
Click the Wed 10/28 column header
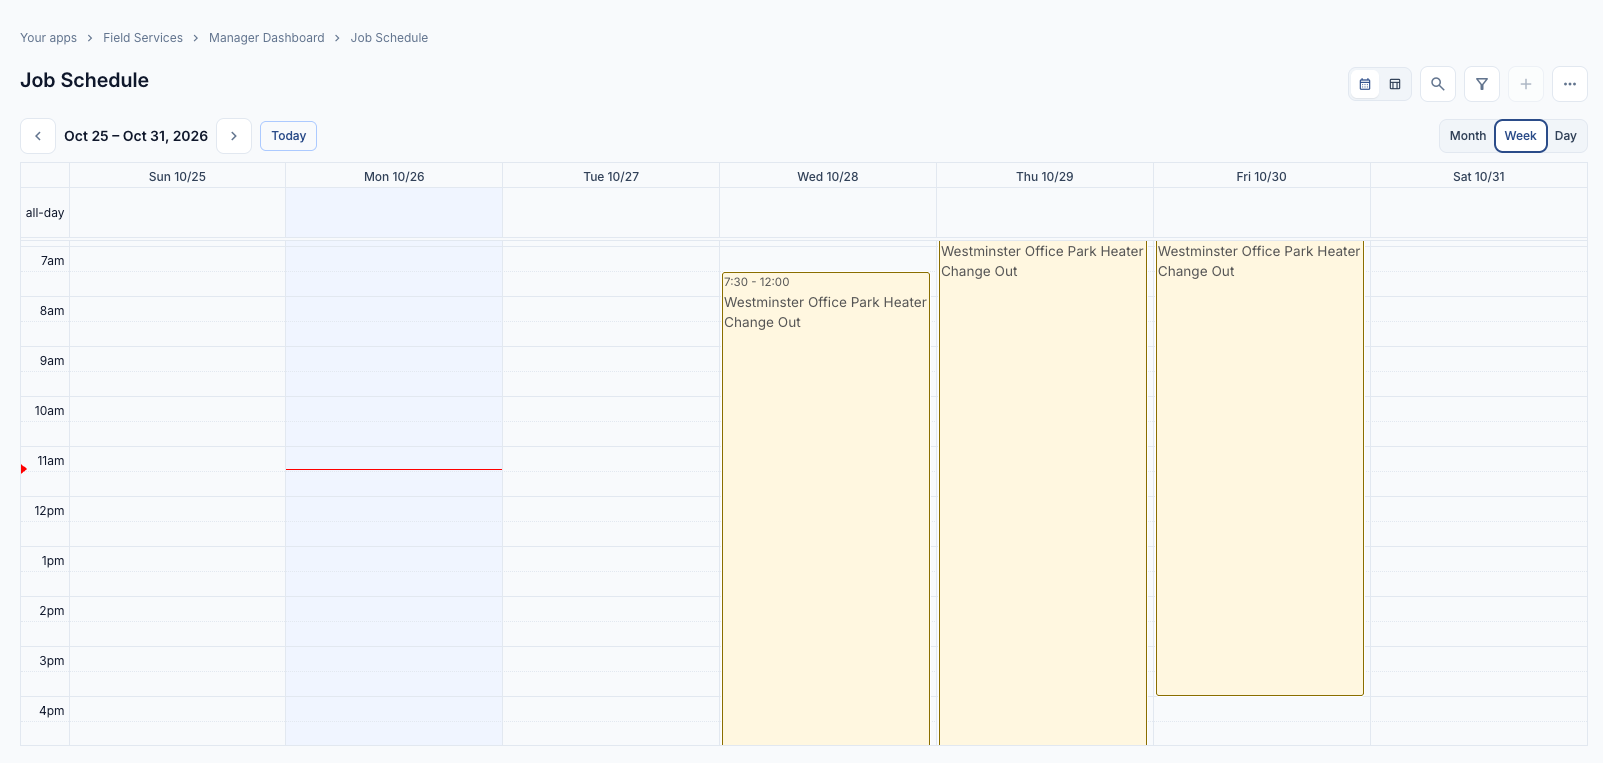coord(828,177)
